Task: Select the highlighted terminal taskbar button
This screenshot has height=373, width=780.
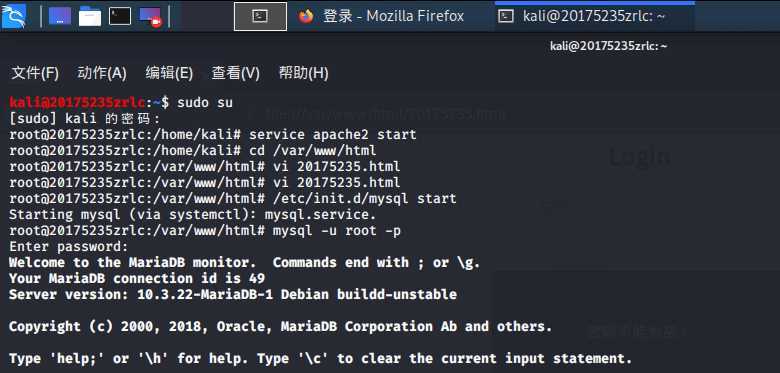Action: 261,16
